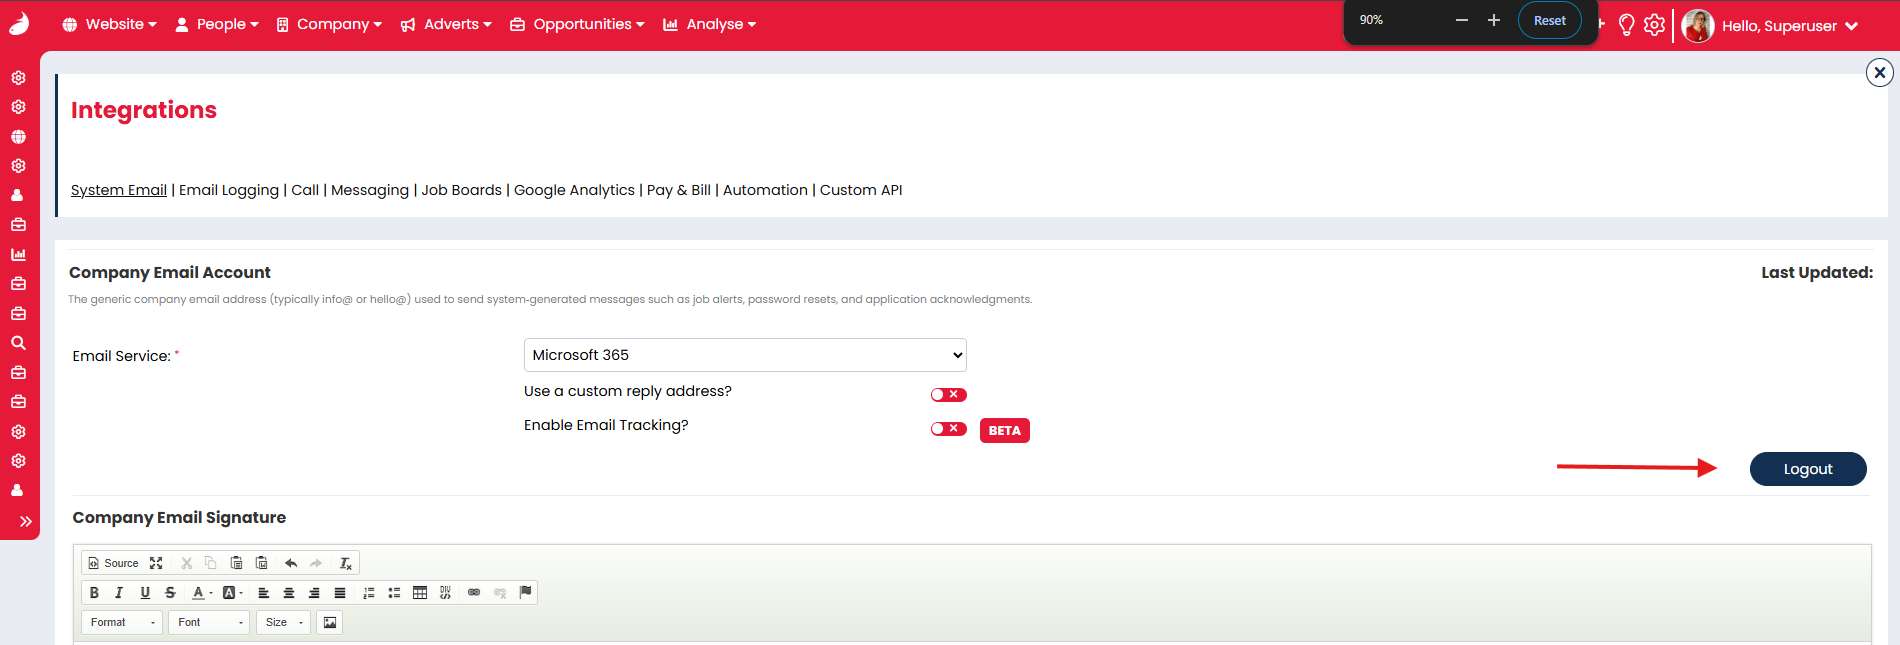Insert a table into the signature

[x=420, y=593]
